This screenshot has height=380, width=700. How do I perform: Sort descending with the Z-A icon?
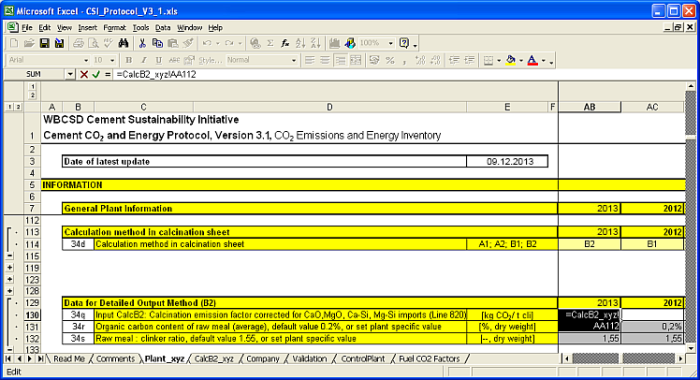315,43
